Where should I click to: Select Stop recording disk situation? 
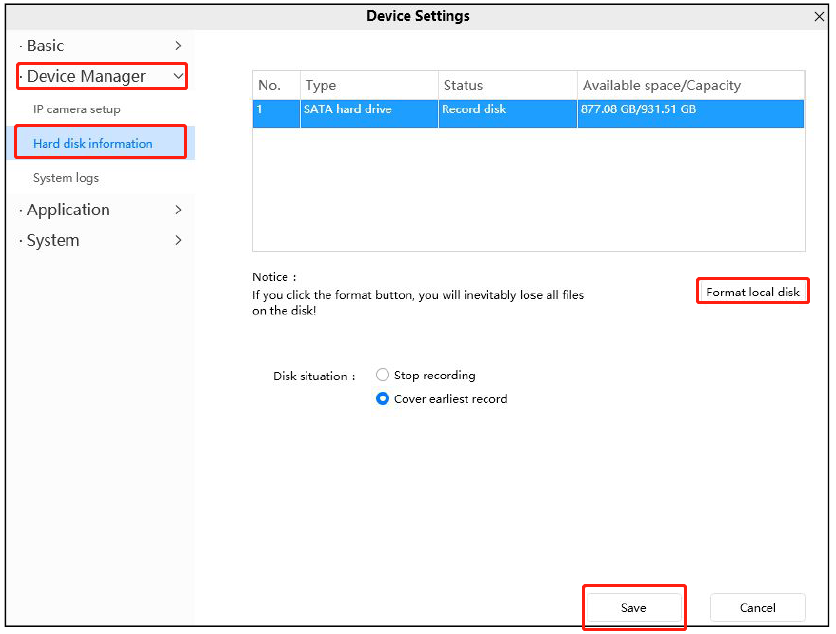(x=382, y=375)
